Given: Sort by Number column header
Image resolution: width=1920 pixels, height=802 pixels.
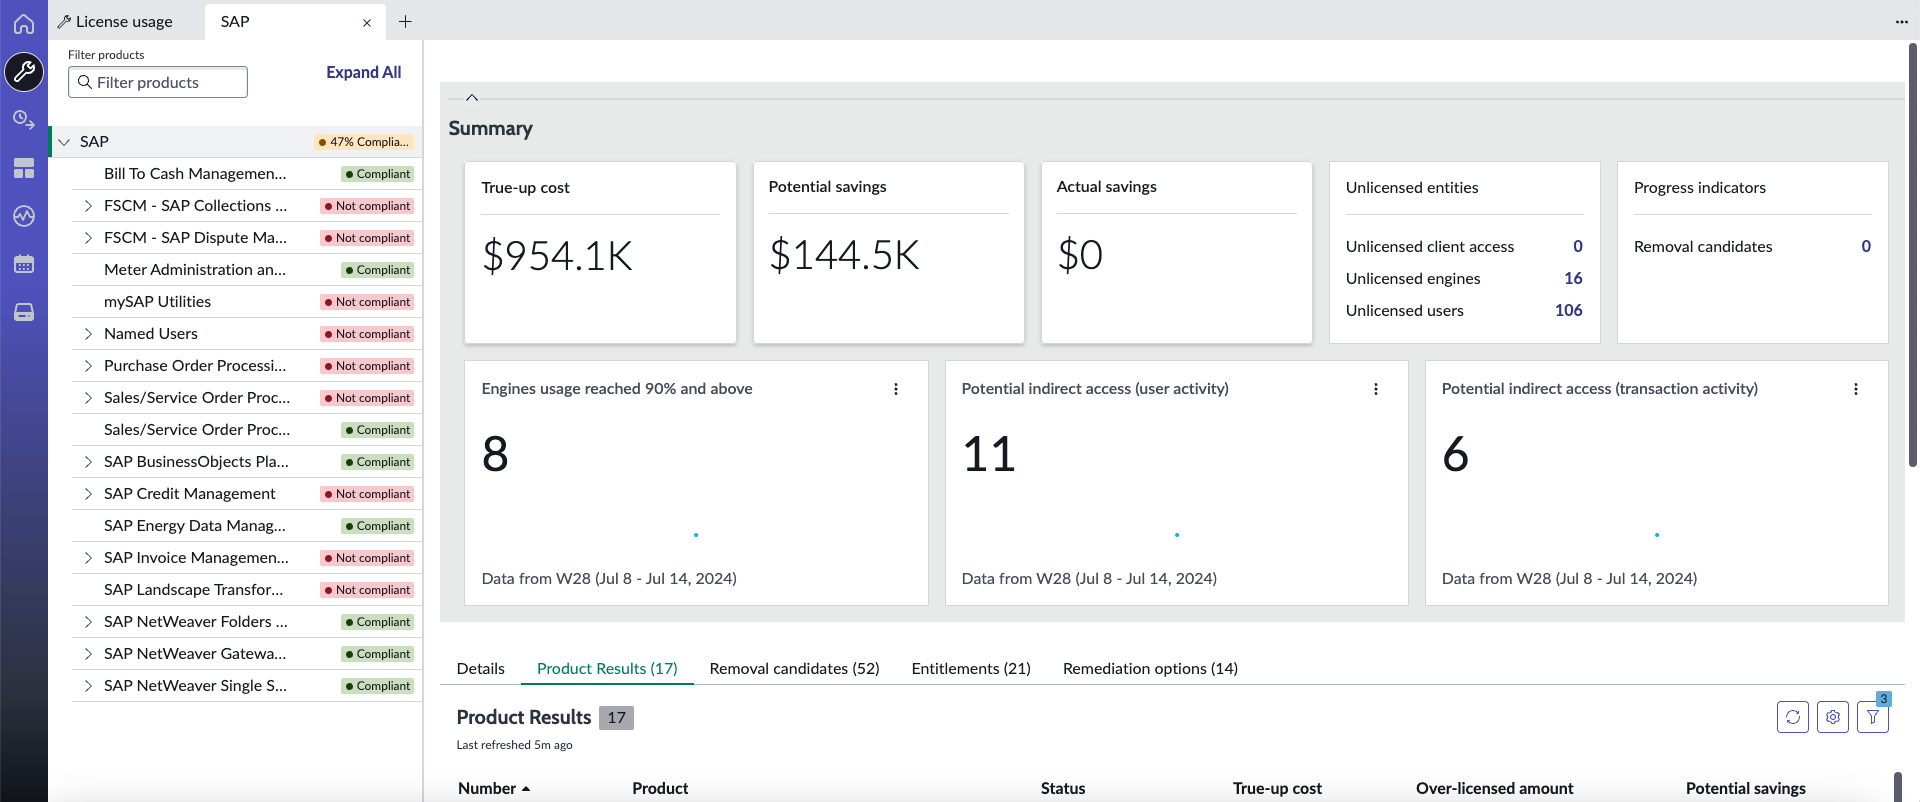Looking at the screenshot, I should point(494,788).
